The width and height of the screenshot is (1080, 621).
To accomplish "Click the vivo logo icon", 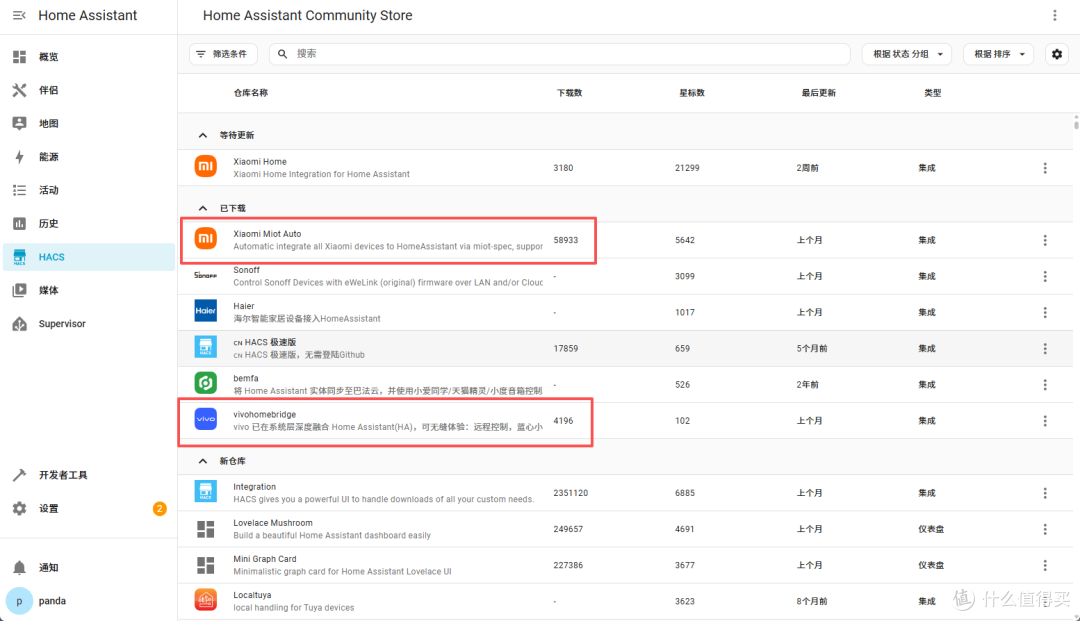I will (205, 419).
